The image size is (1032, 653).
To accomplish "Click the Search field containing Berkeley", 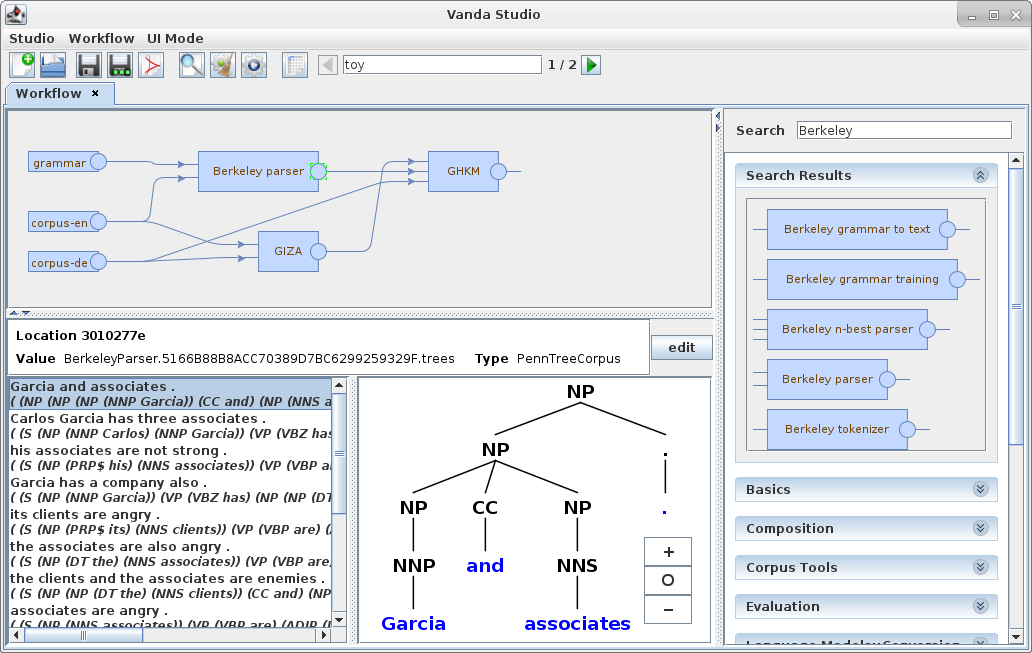I will coord(904,130).
